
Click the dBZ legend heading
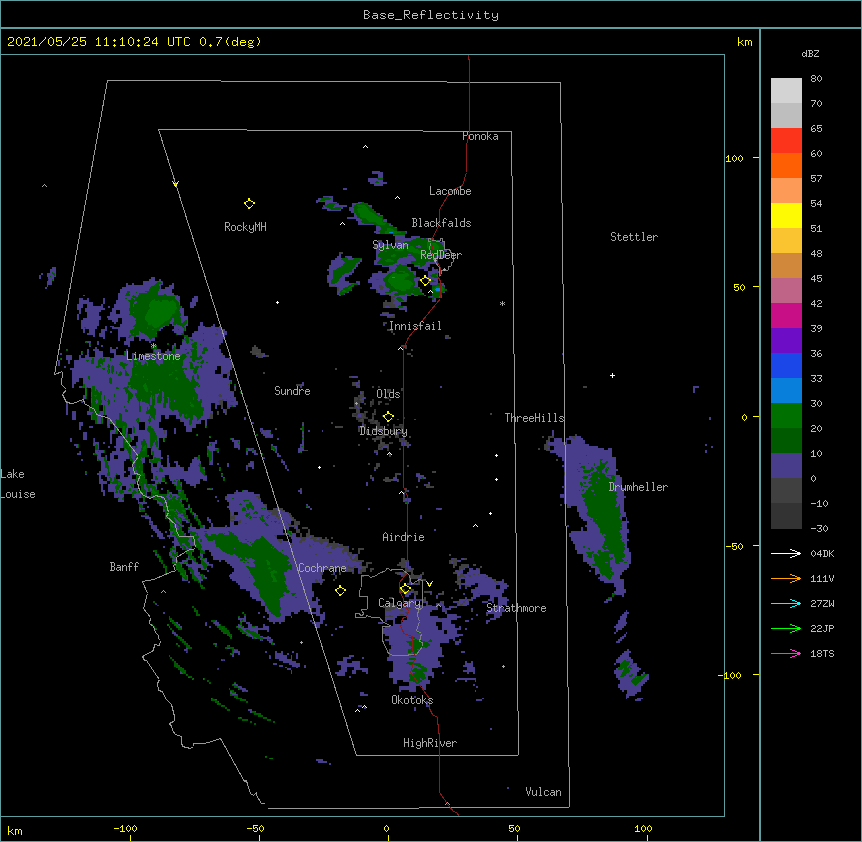click(x=810, y=53)
